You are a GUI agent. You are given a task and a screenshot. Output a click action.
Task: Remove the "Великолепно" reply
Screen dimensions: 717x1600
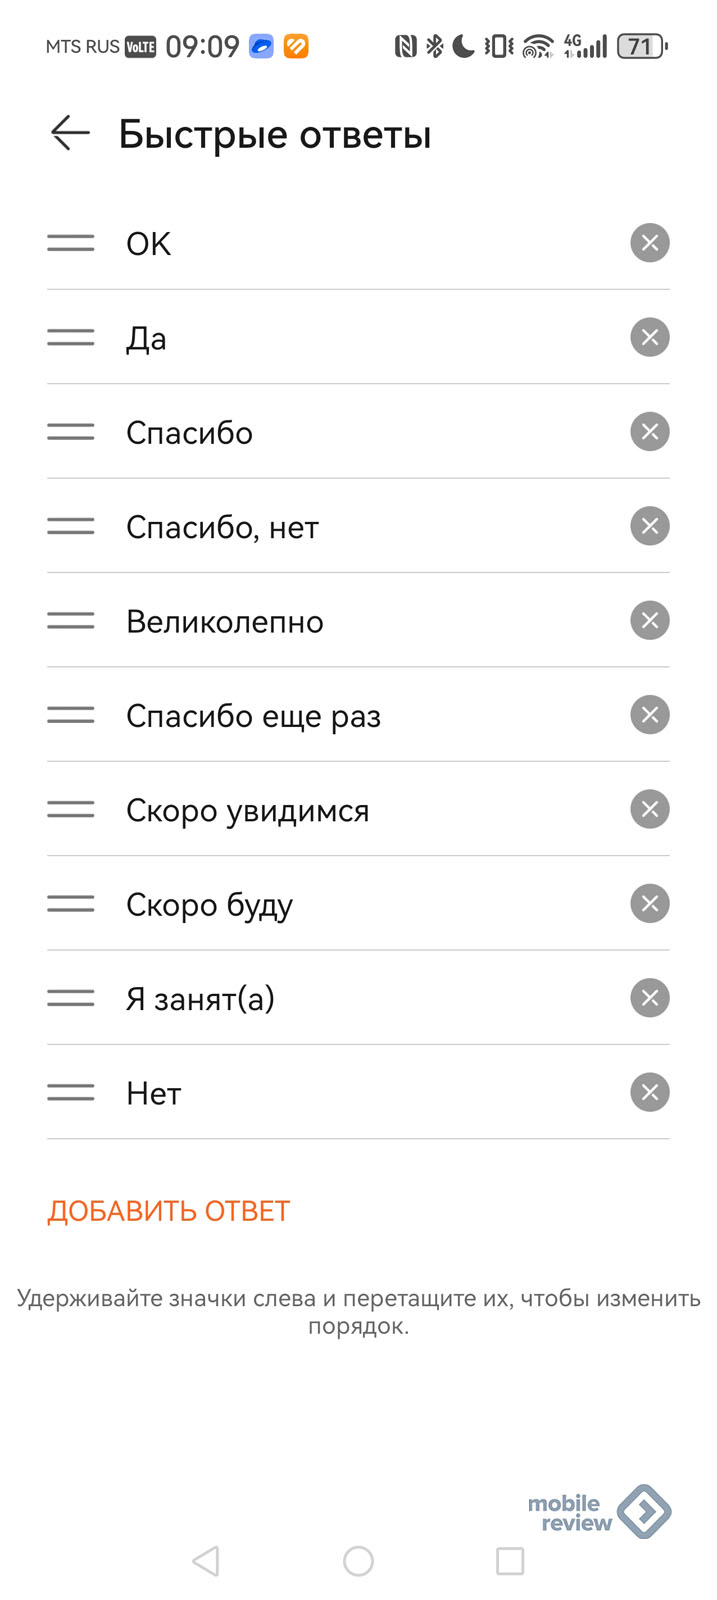click(x=649, y=621)
